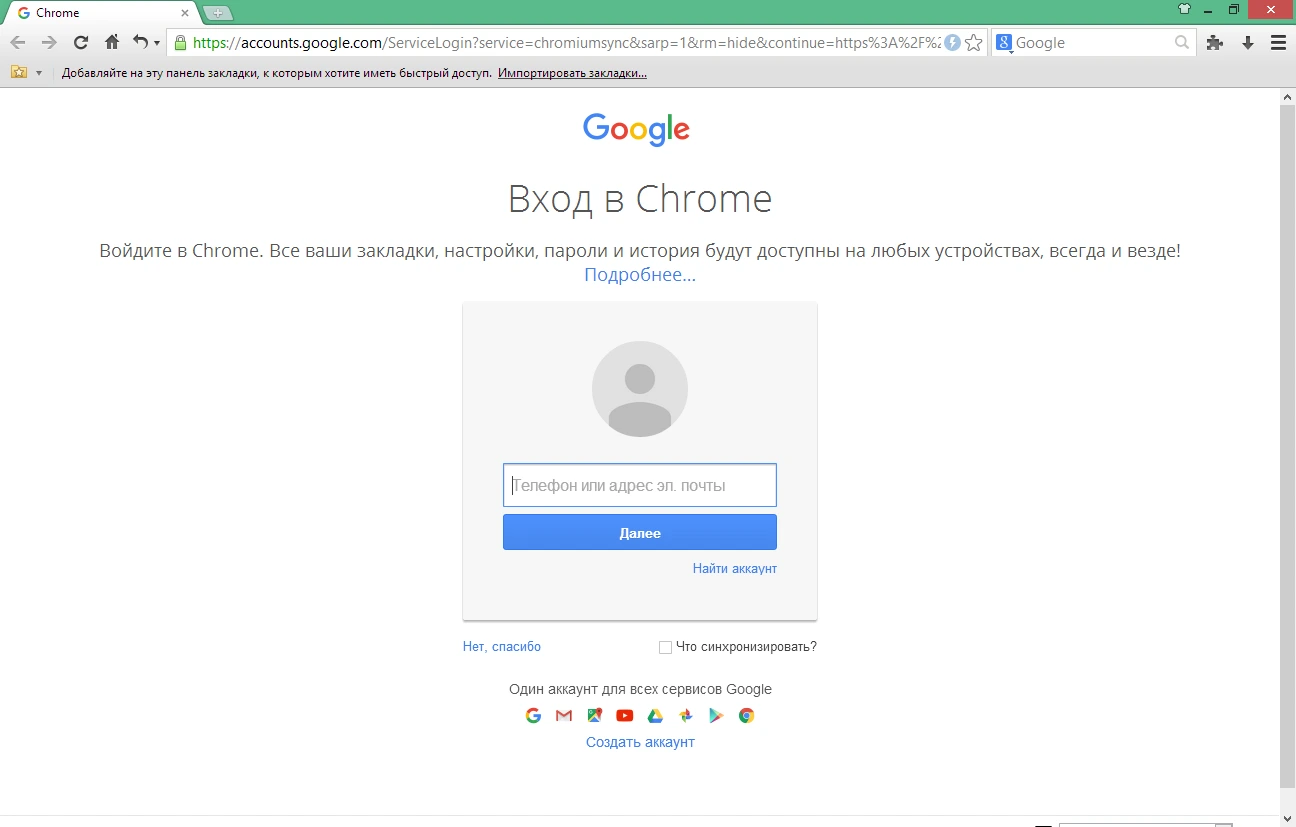Enable the 'Что синхронизировать?' checkbox
The width and height of the screenshot is (1296, 827).
pyautogui.click(x=665, y=647)
